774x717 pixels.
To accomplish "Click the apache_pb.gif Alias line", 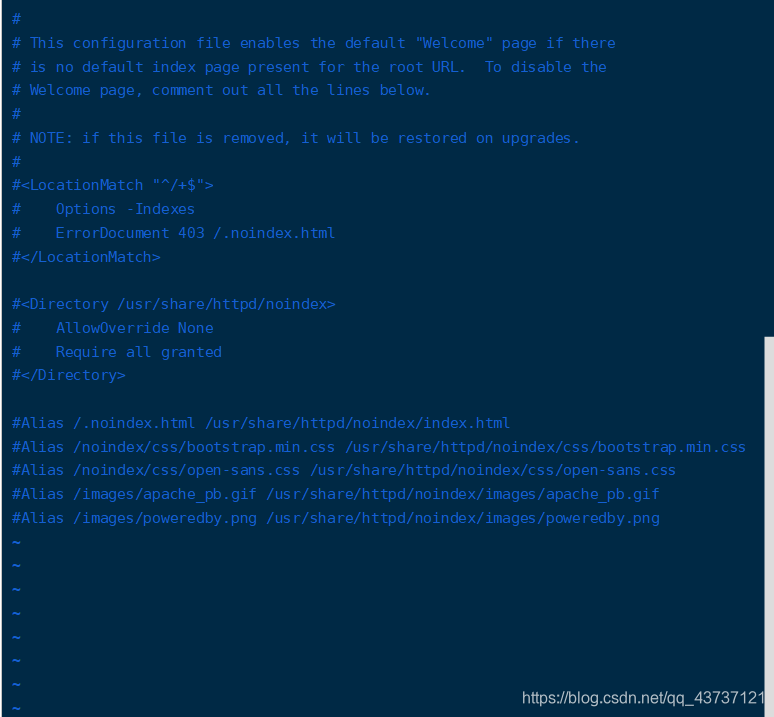I will tap(336, 494).
